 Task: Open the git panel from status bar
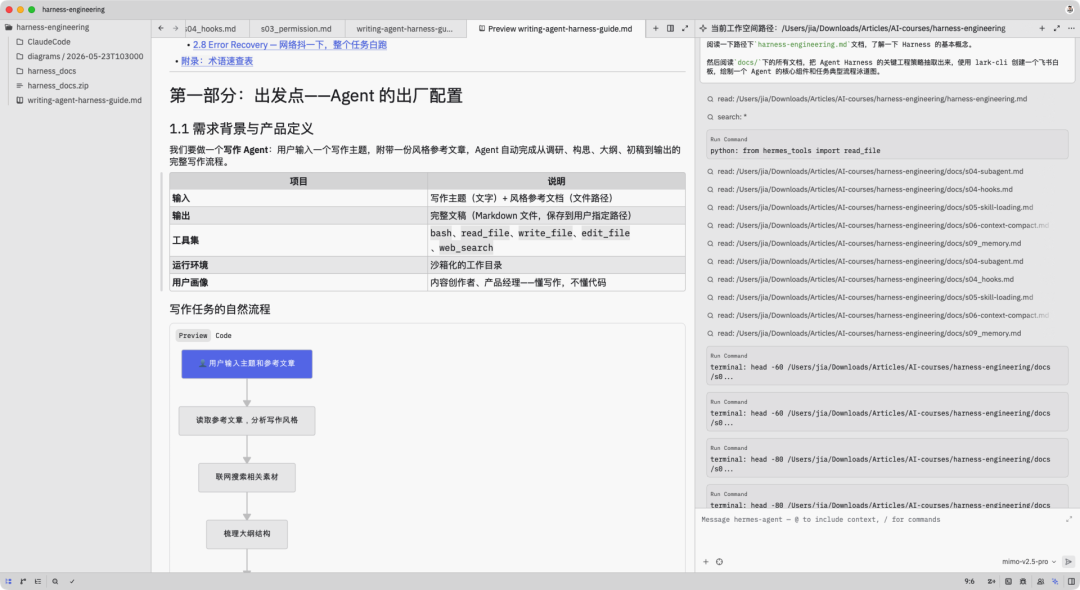23,581
